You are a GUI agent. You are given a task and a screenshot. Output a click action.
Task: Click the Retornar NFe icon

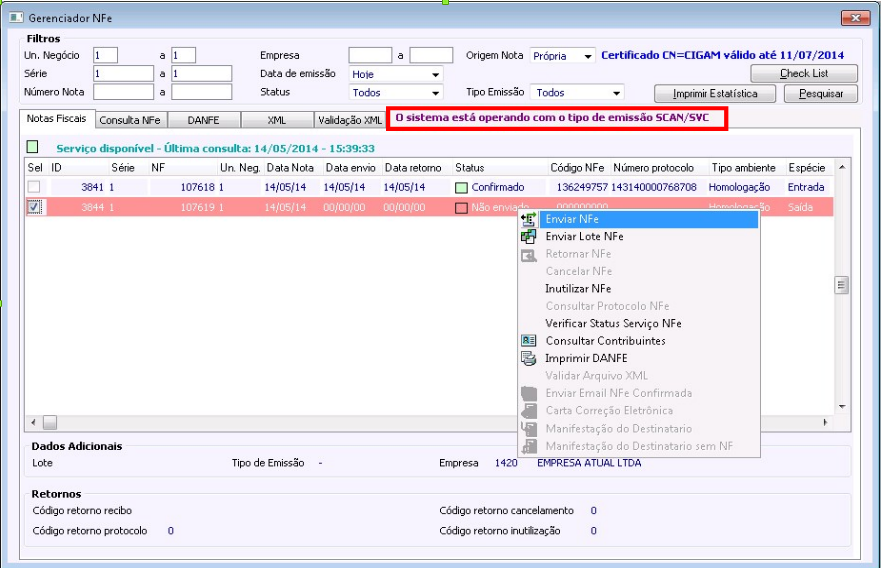tap(528, 255)
